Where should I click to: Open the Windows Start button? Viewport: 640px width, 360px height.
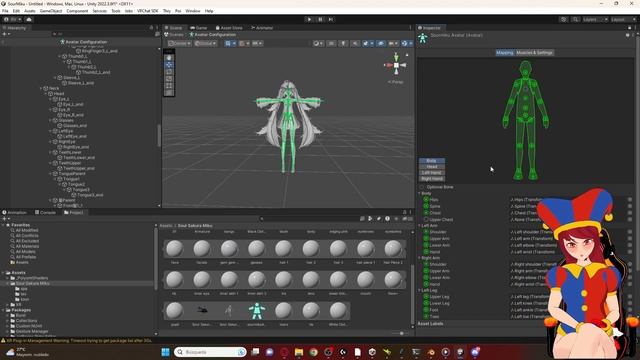165,352
